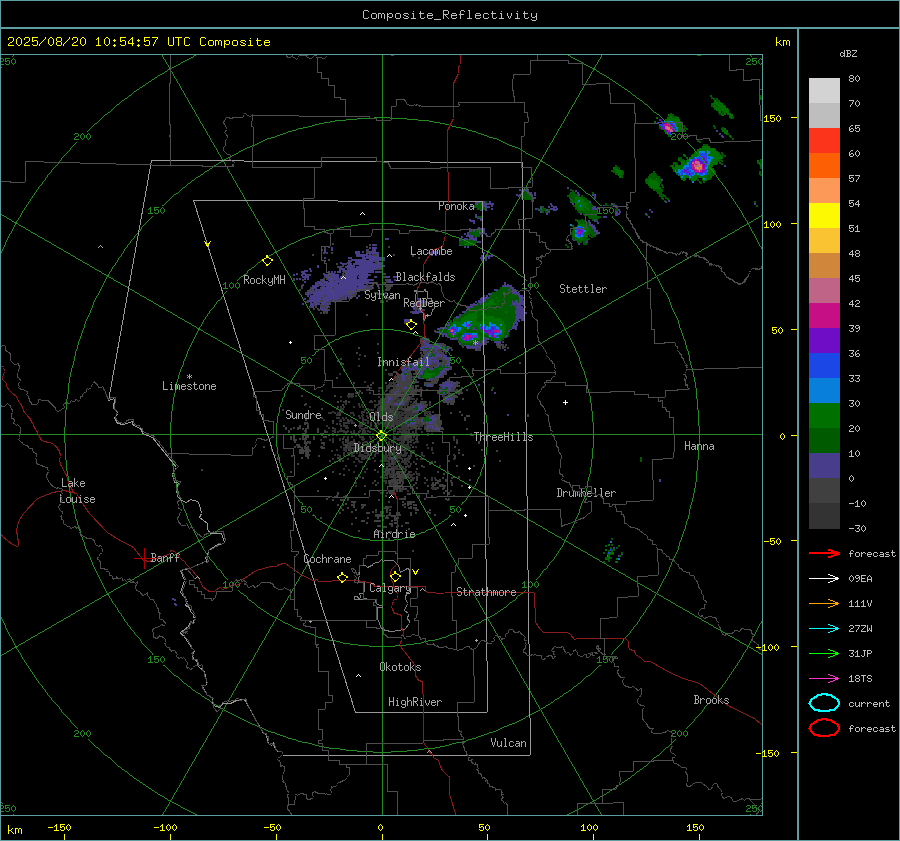Screen dimensions: 900x841
Task: Click the ThreeHills town label
Action: click(x=503, y=437)
